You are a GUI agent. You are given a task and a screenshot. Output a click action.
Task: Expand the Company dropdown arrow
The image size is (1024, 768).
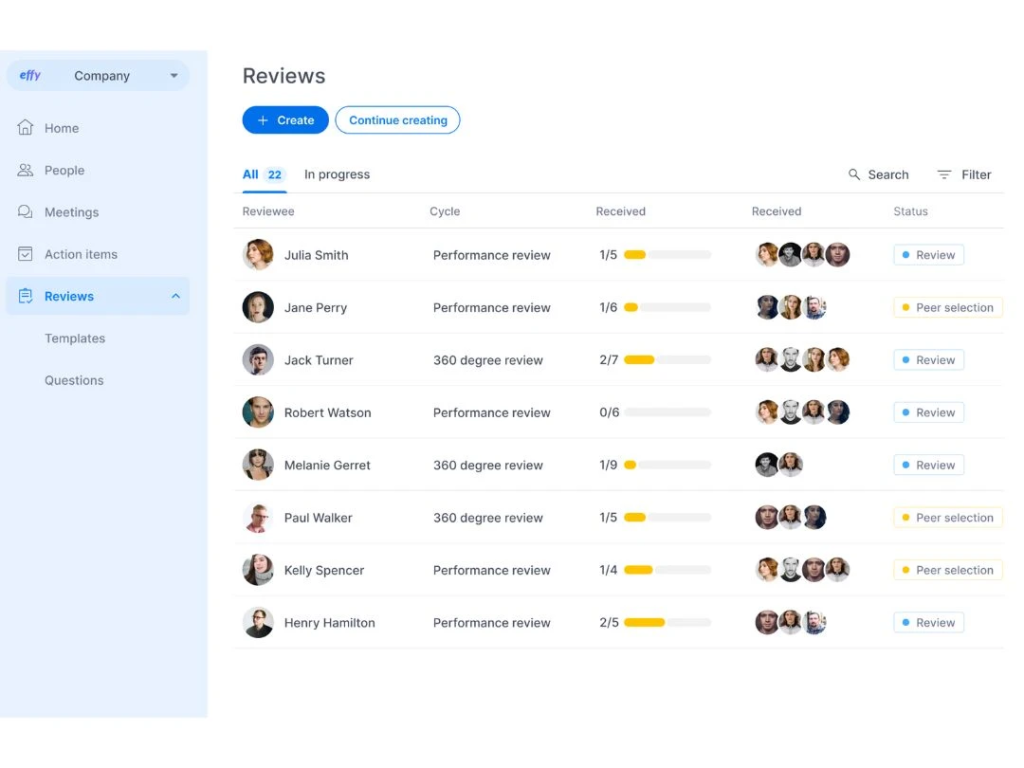(x=174, y=76)
